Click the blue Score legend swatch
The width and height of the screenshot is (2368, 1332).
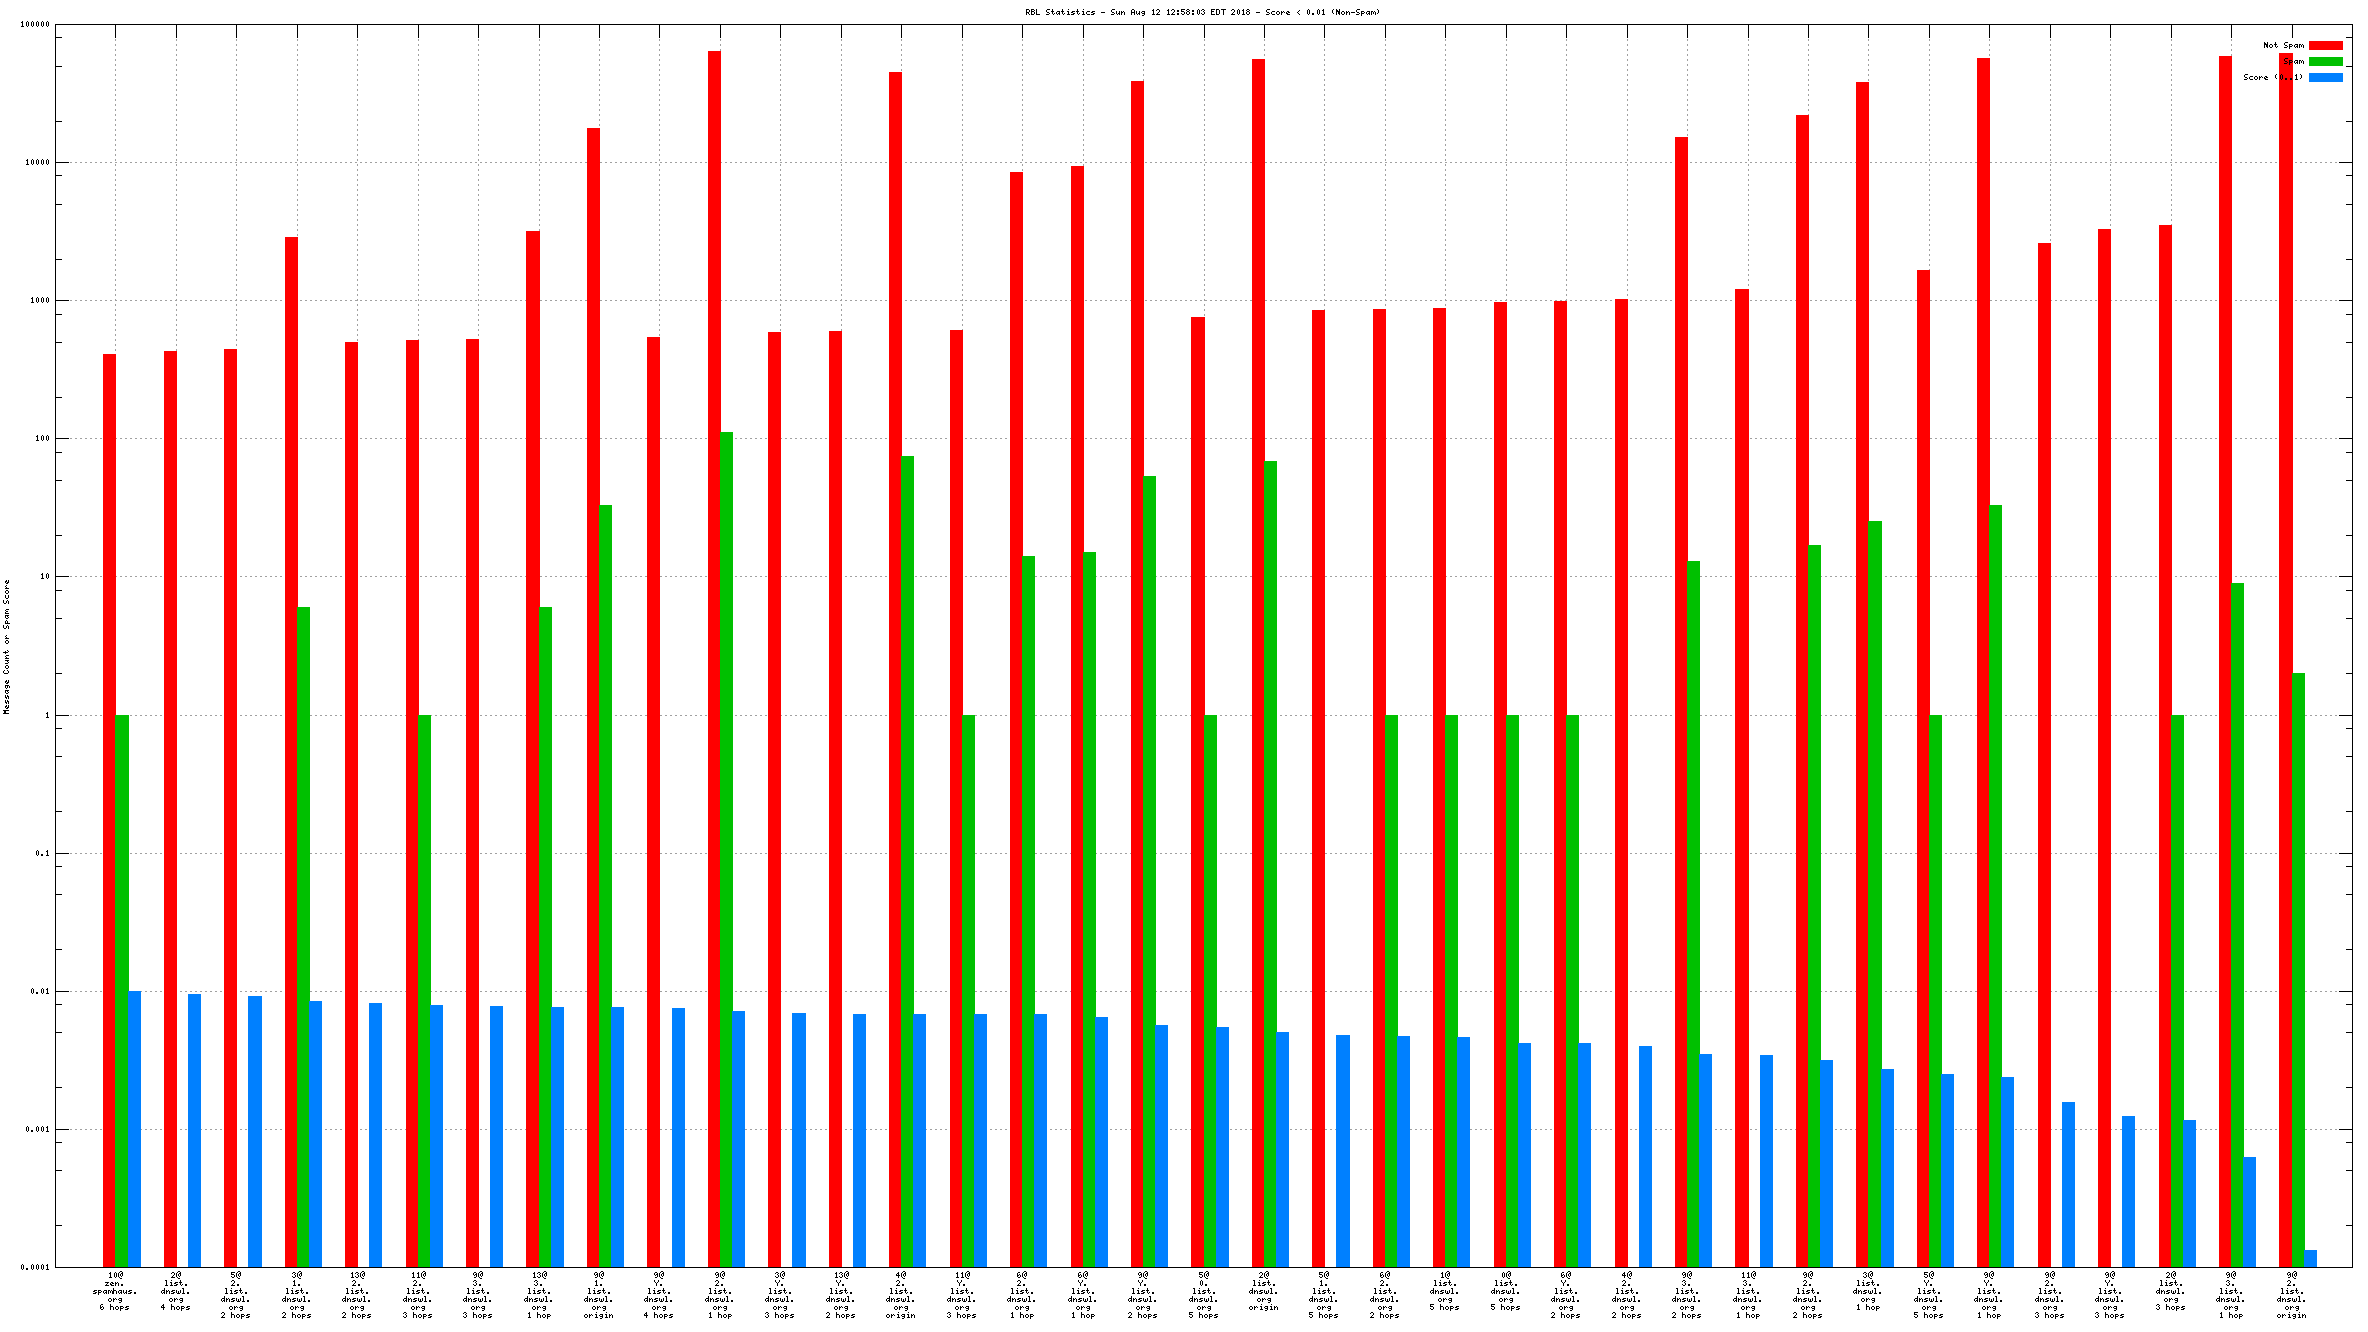pos(2325,77)
